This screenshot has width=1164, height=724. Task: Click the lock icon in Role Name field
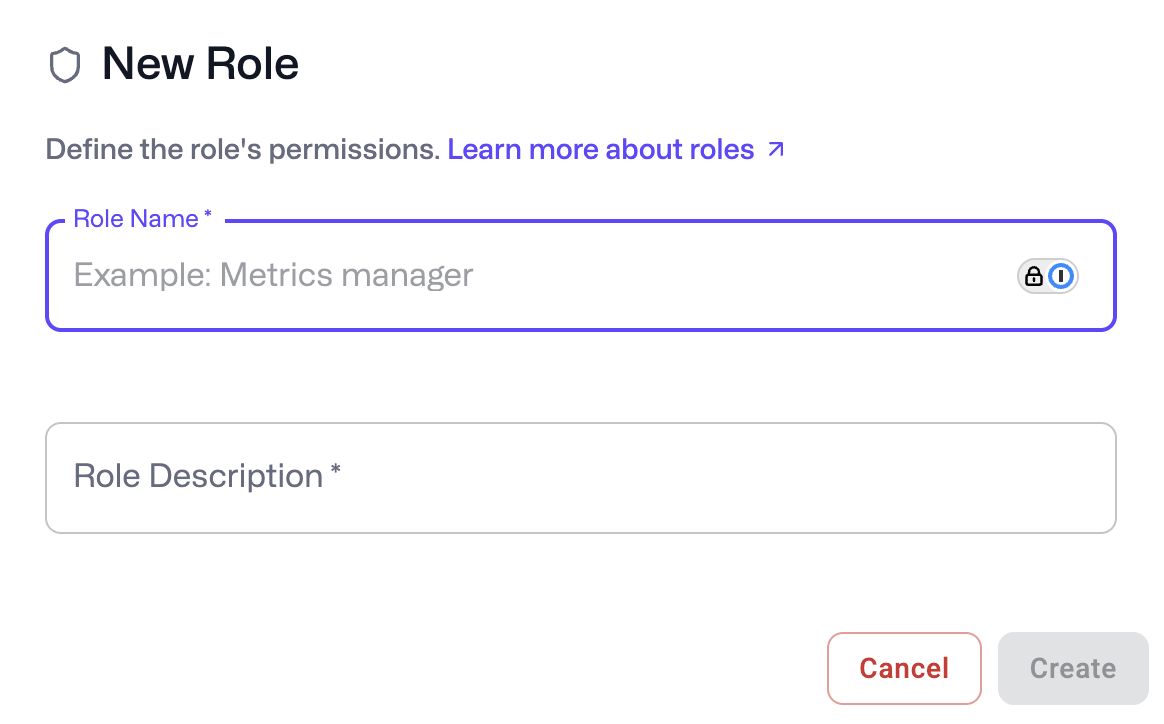coord(1034,276)
